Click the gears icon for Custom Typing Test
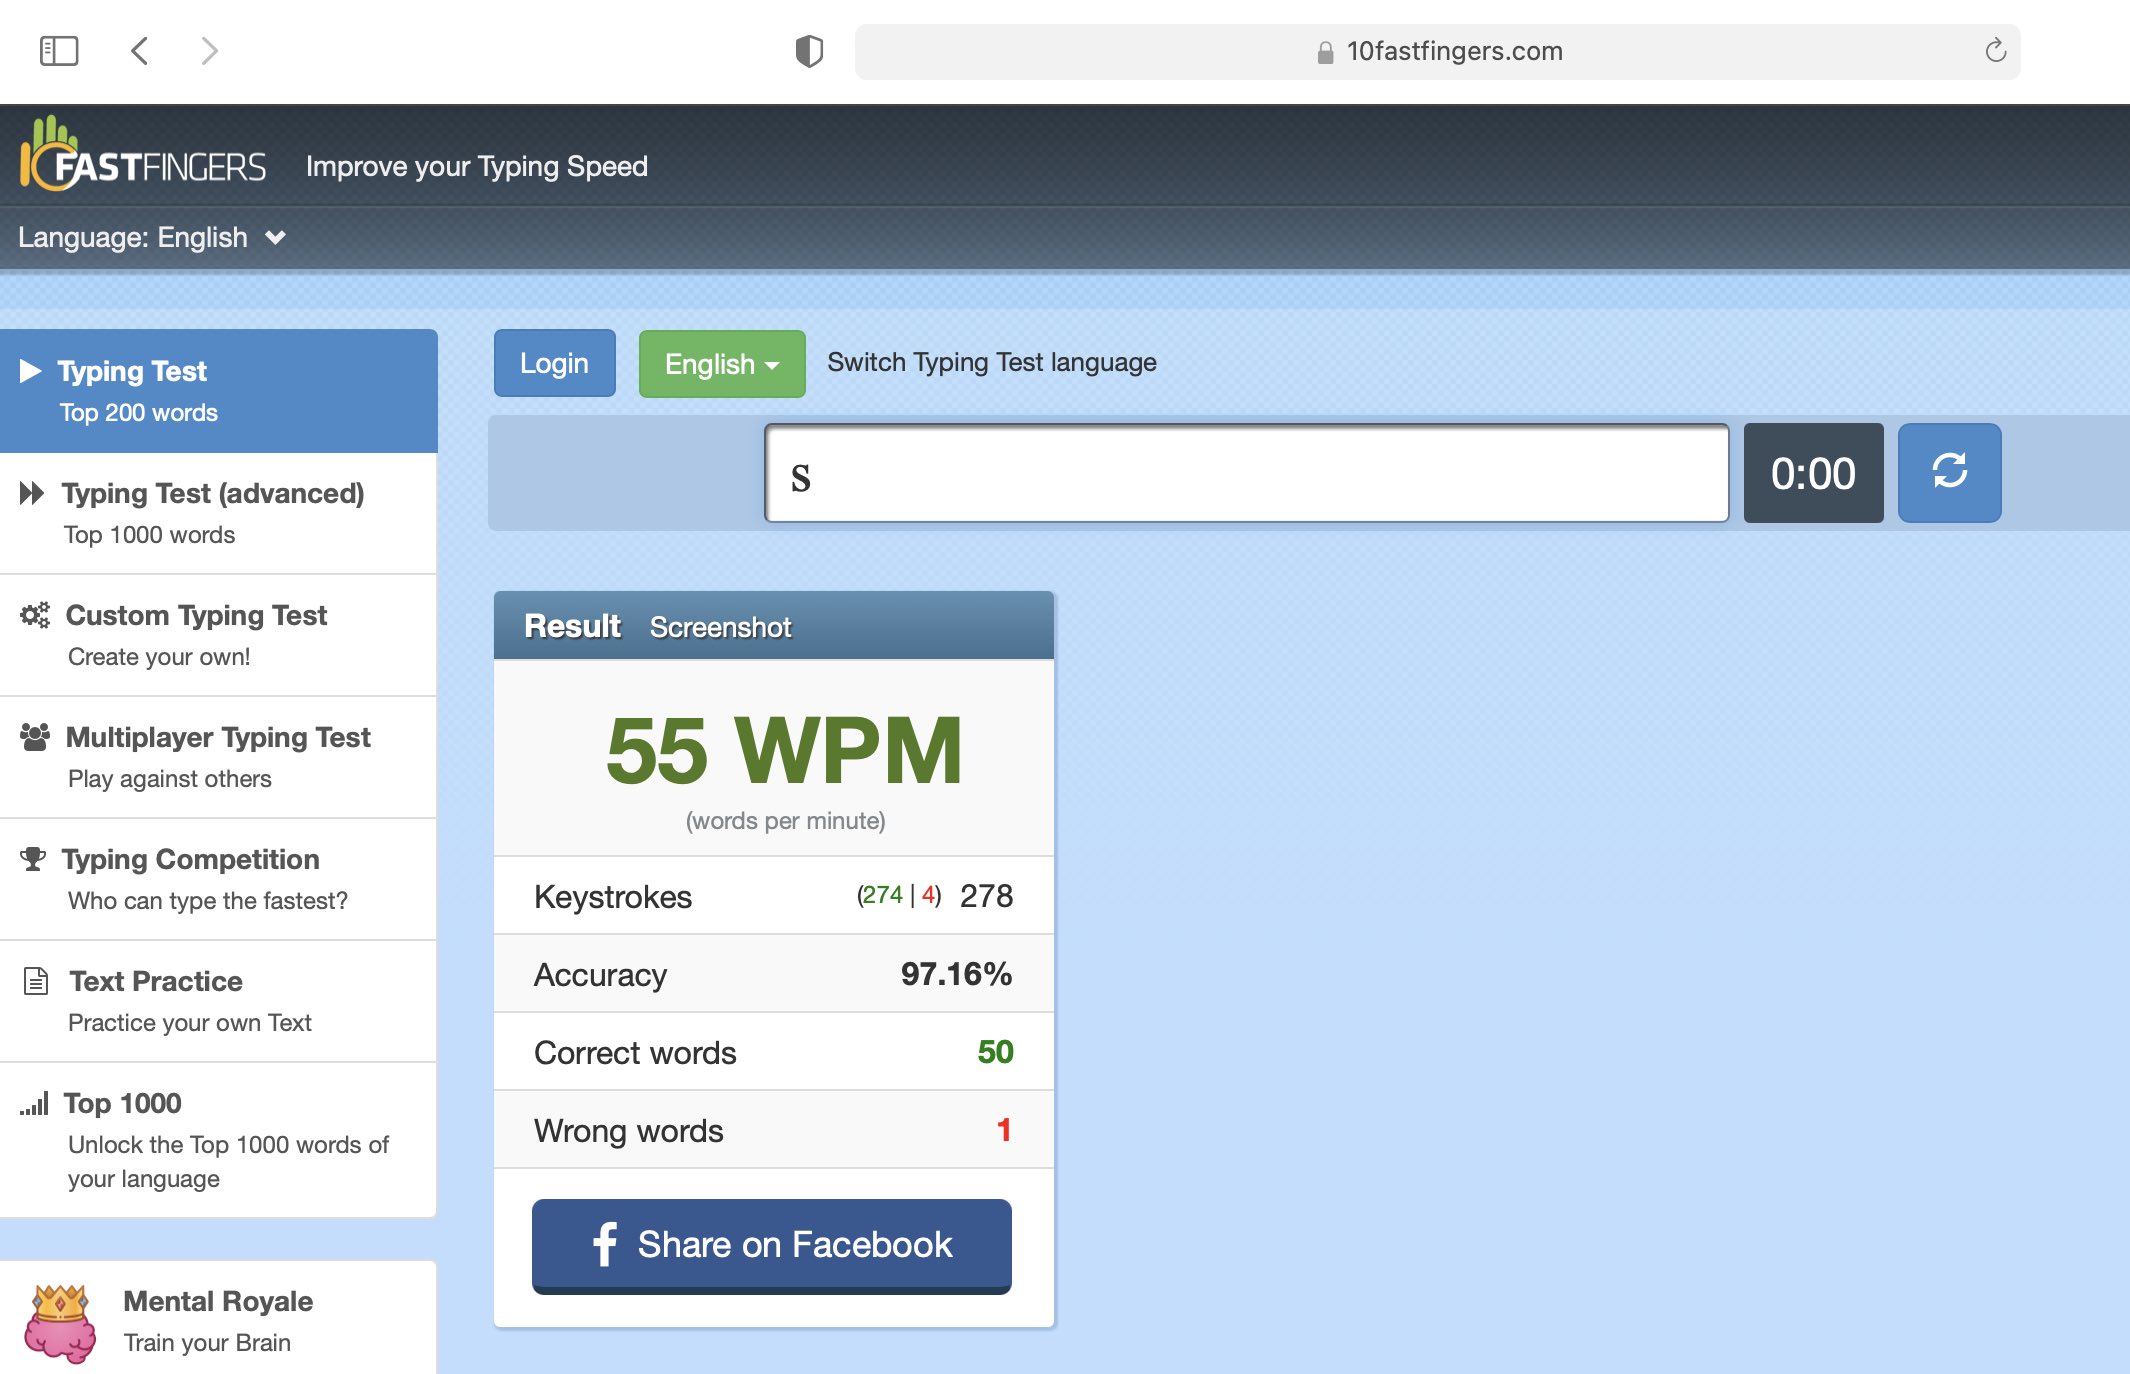 click(35, 615)
